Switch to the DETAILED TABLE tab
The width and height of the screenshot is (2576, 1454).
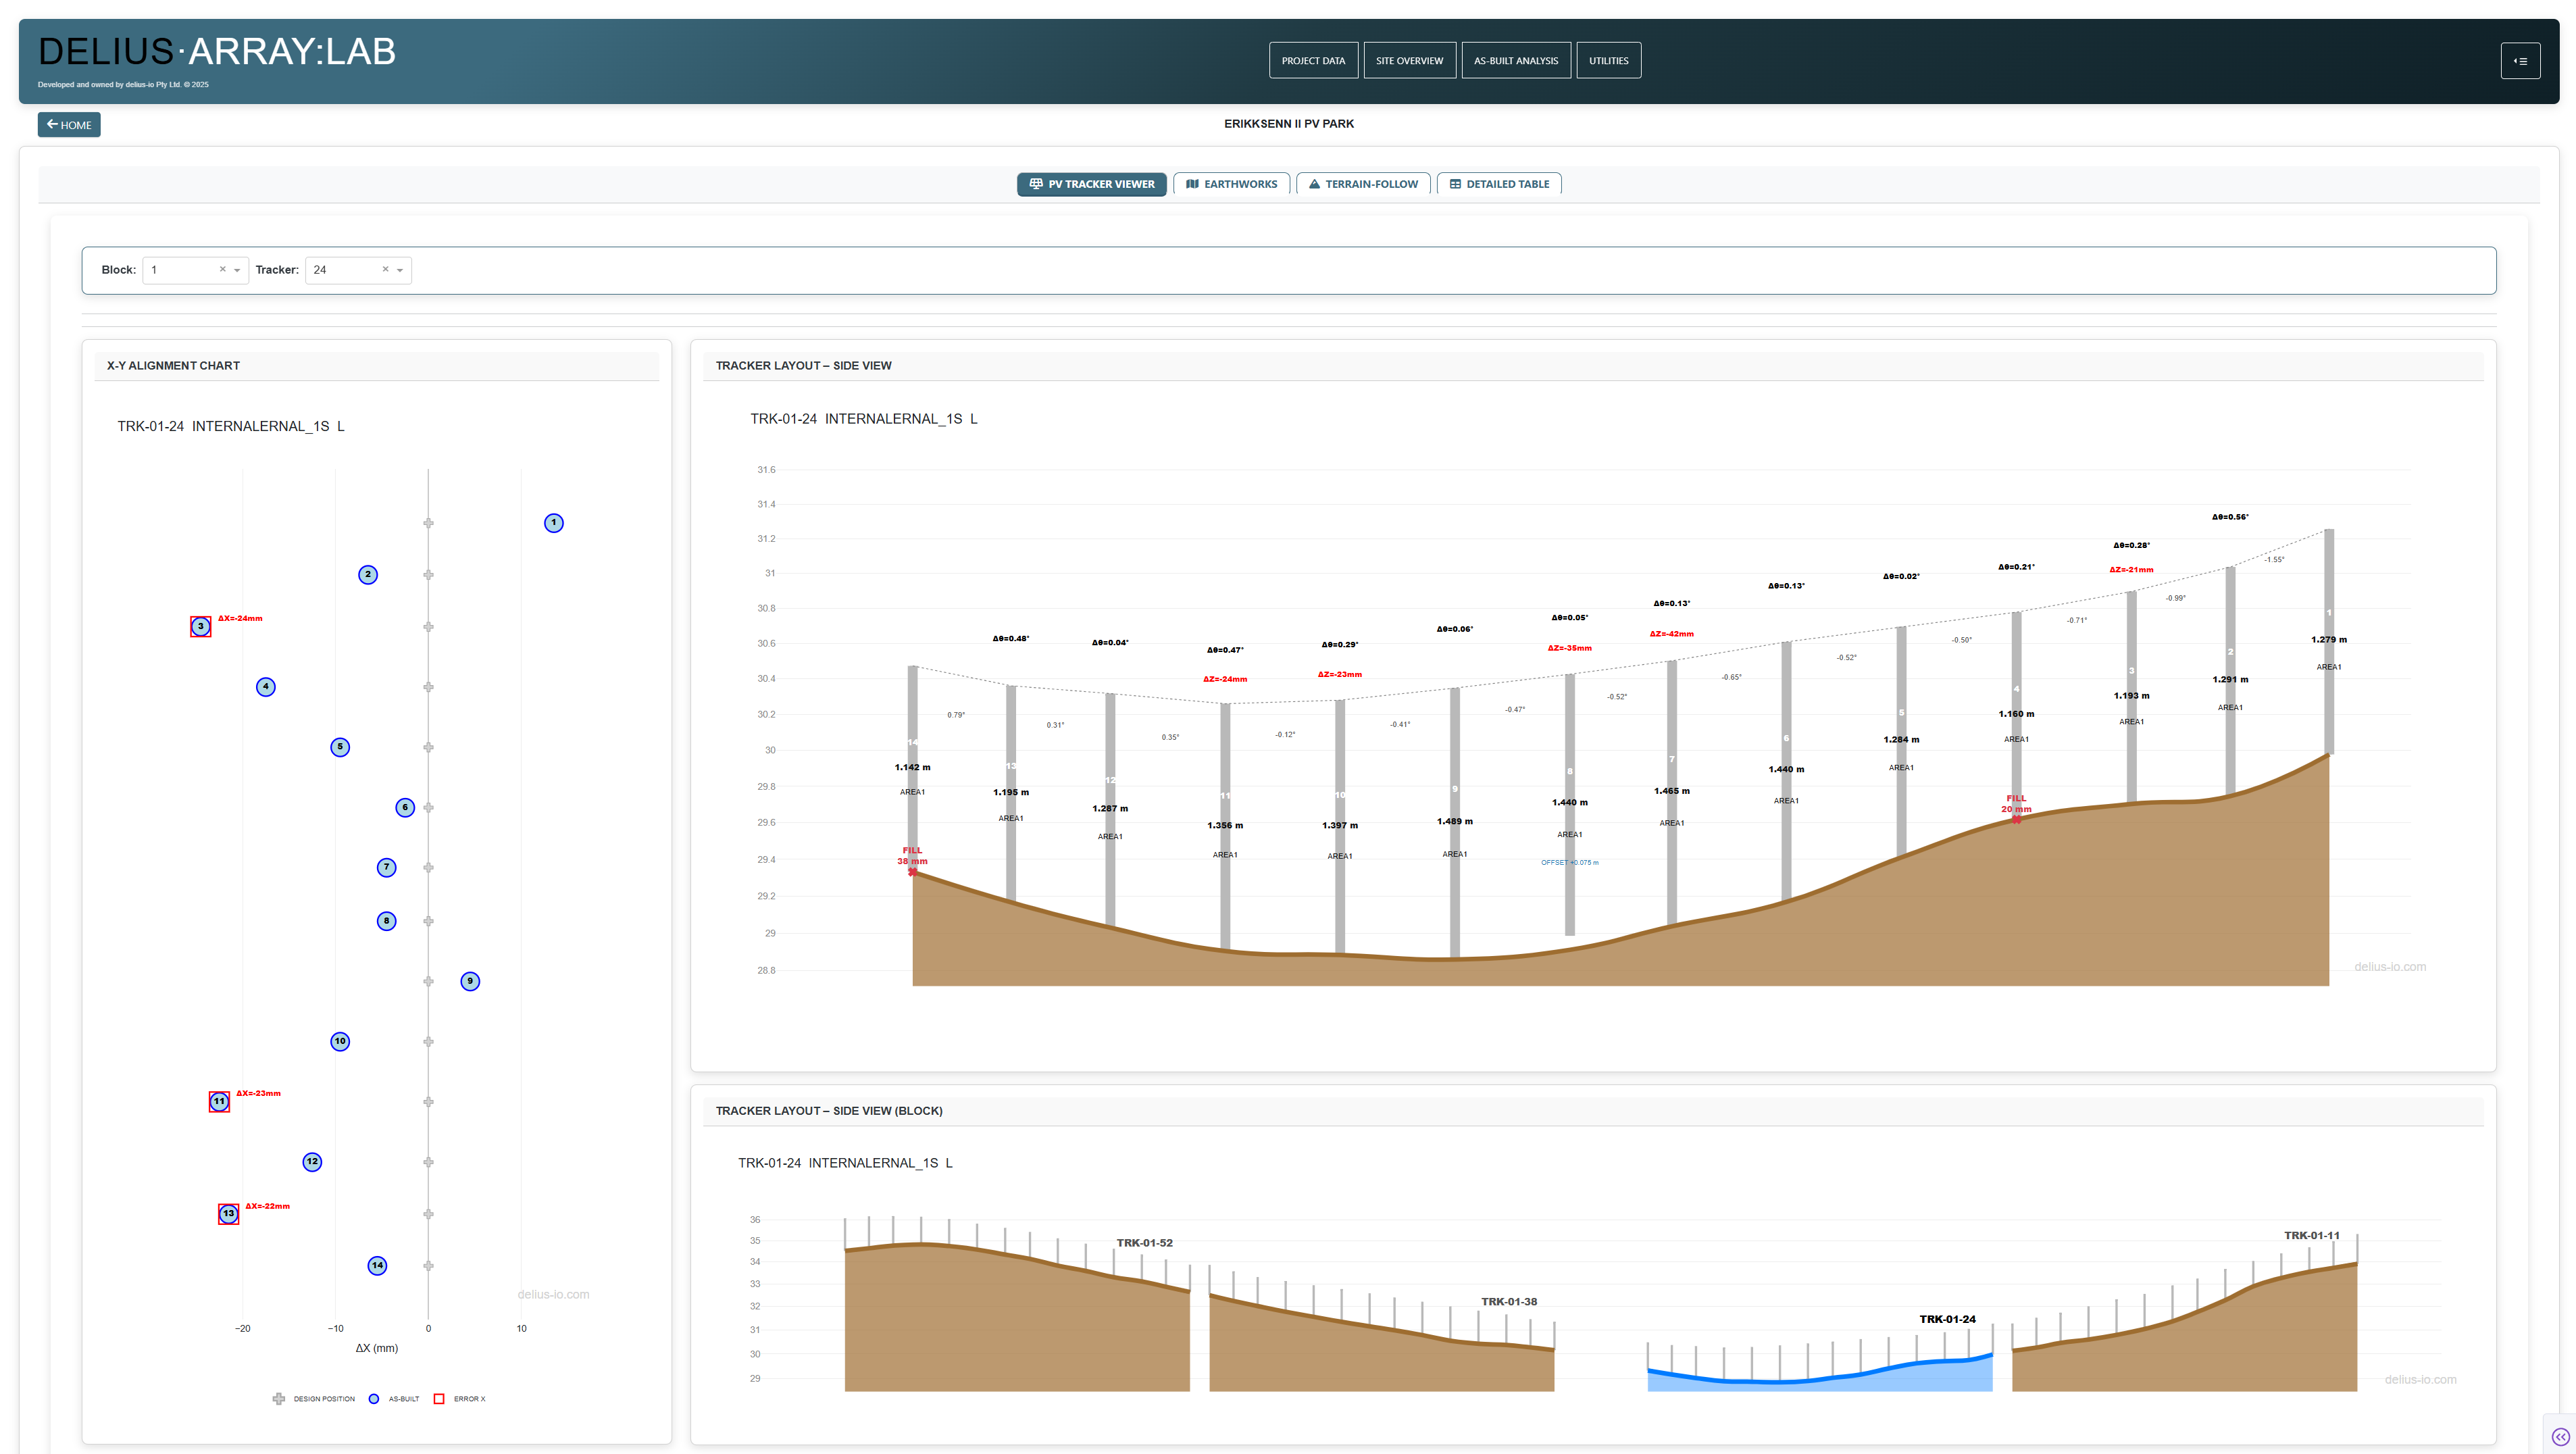click(x=1499, y=184)
